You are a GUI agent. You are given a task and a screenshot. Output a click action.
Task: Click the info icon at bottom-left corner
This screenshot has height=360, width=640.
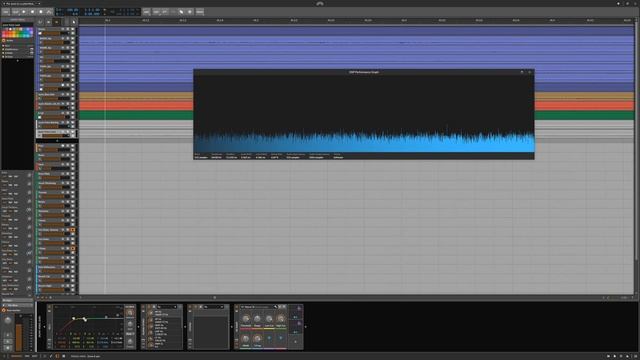click(4, 356)
